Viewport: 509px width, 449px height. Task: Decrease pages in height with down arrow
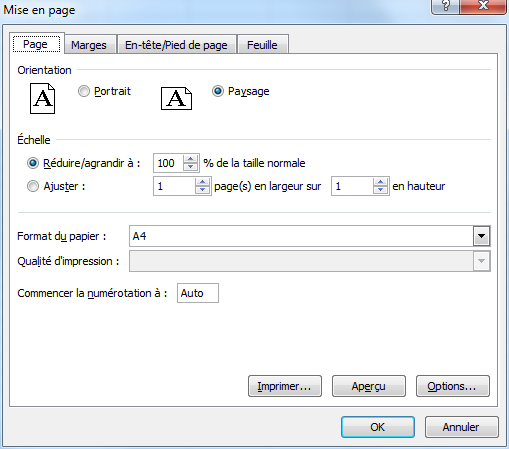[x=380, y=190]
